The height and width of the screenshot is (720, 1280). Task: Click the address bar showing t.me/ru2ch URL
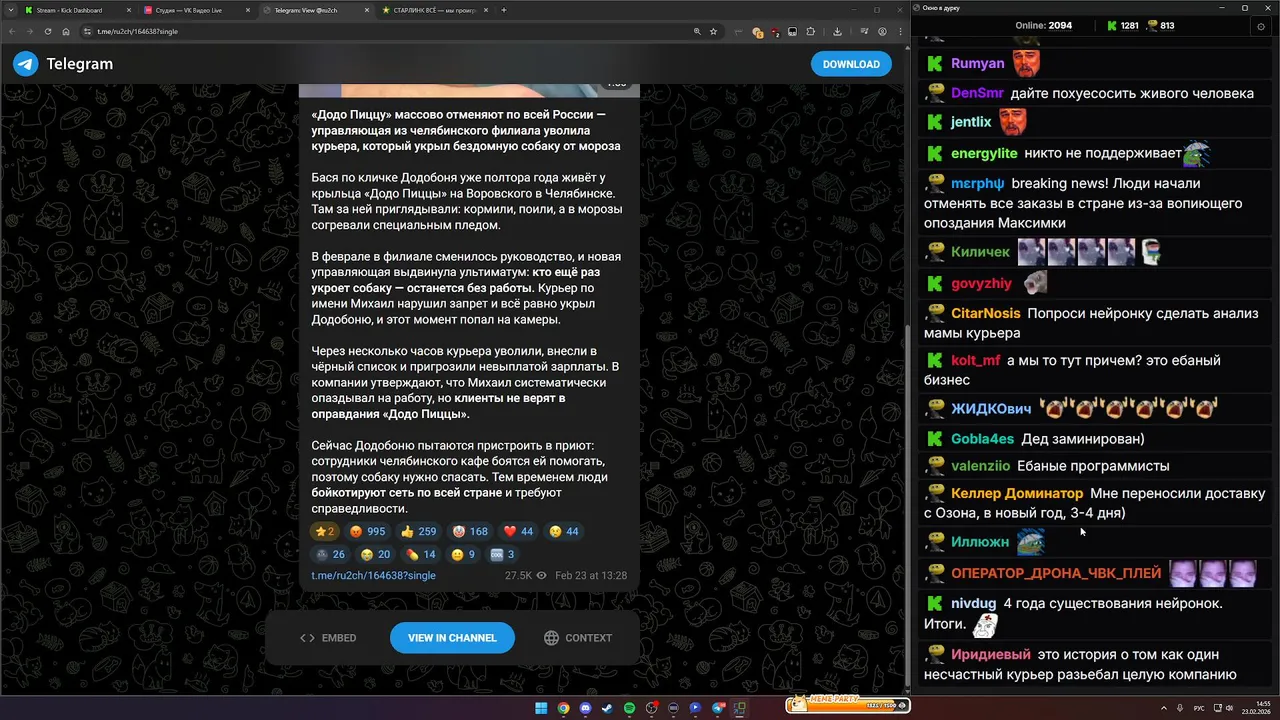click(x=400, y=31)
